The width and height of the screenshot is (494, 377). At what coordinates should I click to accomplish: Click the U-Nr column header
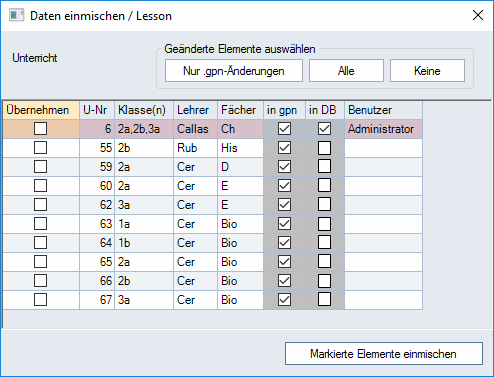pos(97,110)
